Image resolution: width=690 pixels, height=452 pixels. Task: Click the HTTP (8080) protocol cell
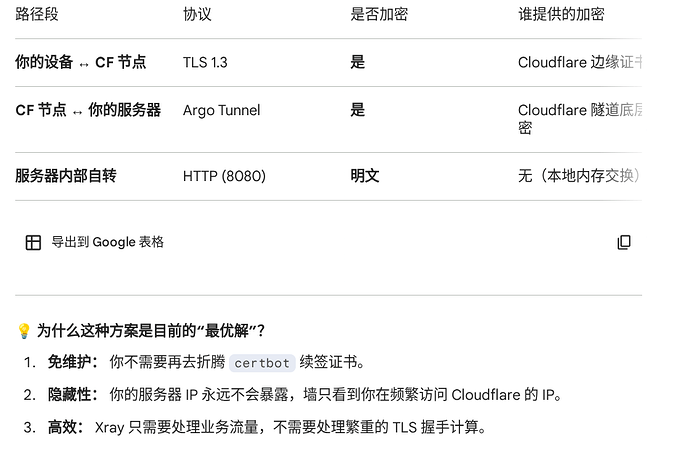click(224, 176)
